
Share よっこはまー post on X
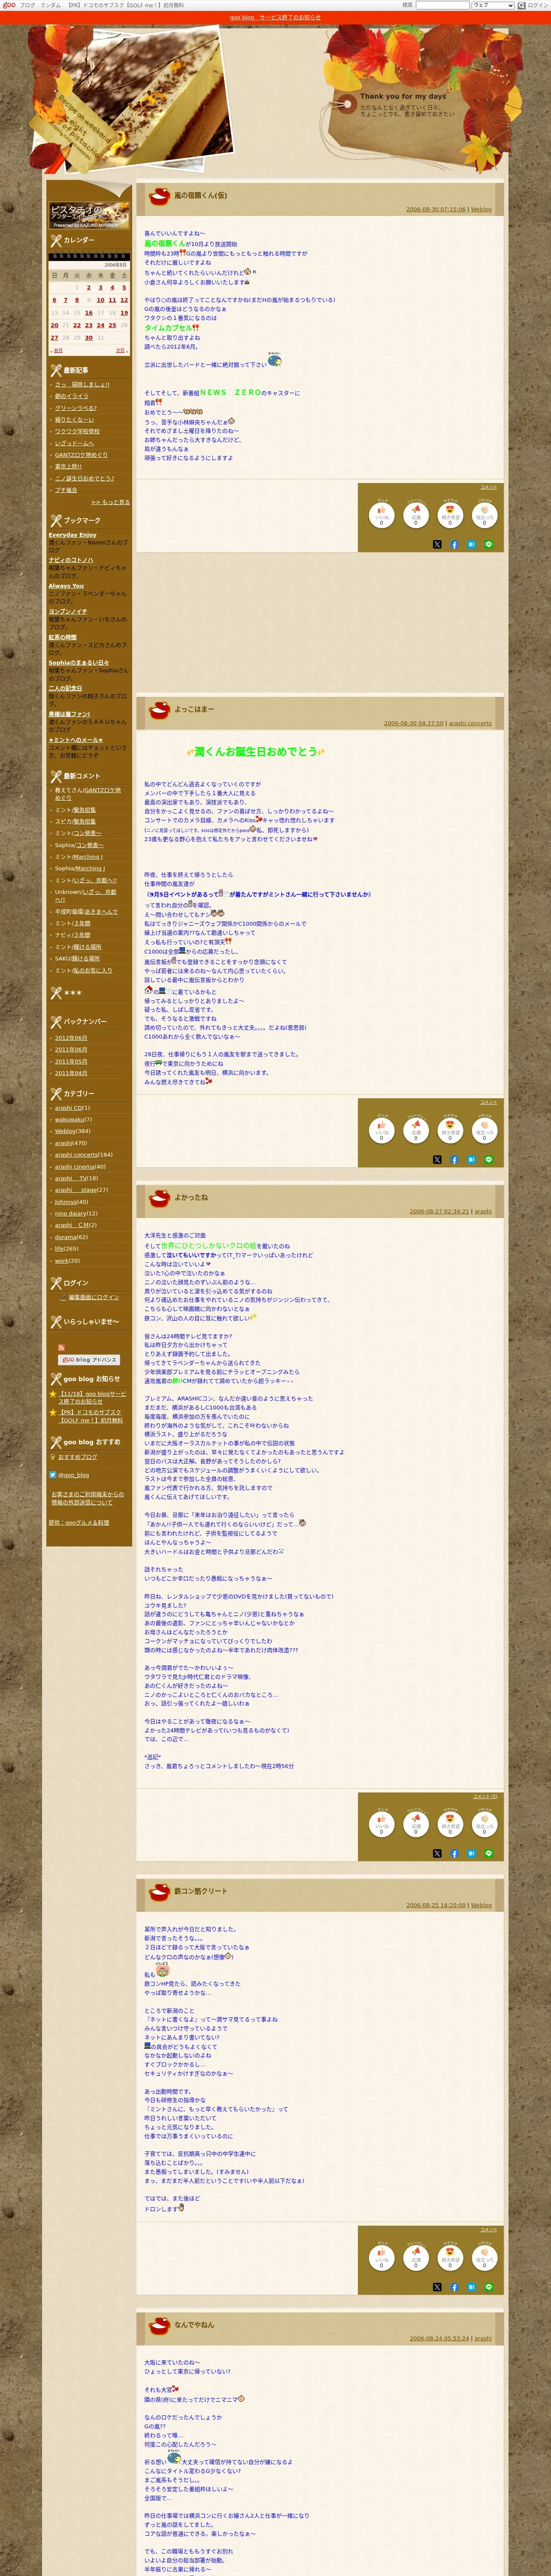(437, 1160)
